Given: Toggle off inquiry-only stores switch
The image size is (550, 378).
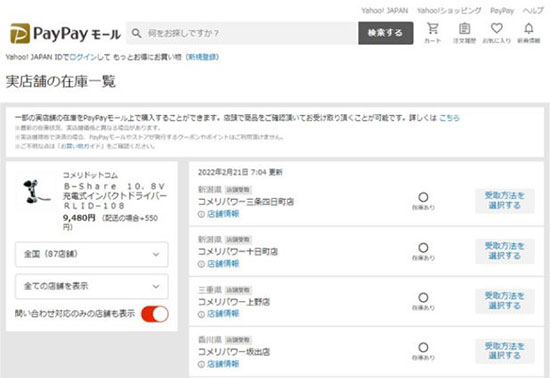Looking at the screenshot, I should [x=155, y=314].
